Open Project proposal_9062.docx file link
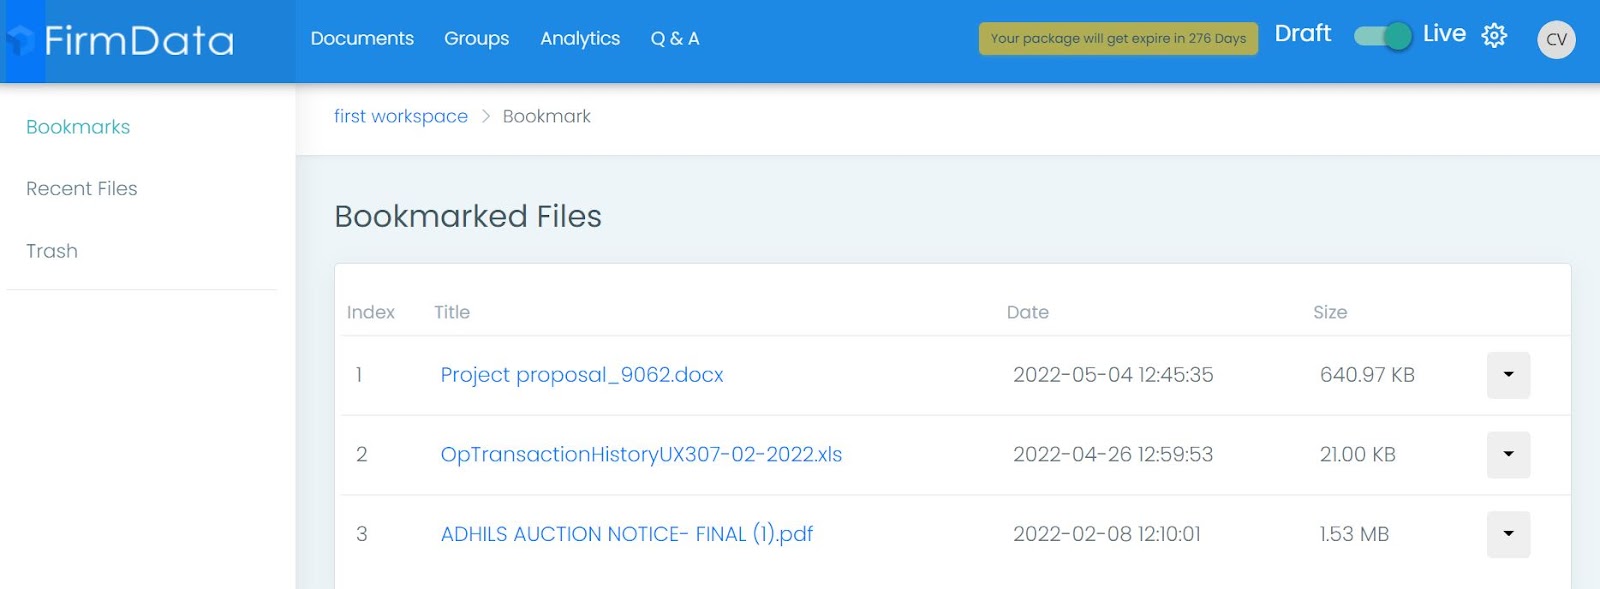Image resolution: width=1600 pixels, height=589 pixels. click(582, 375)
